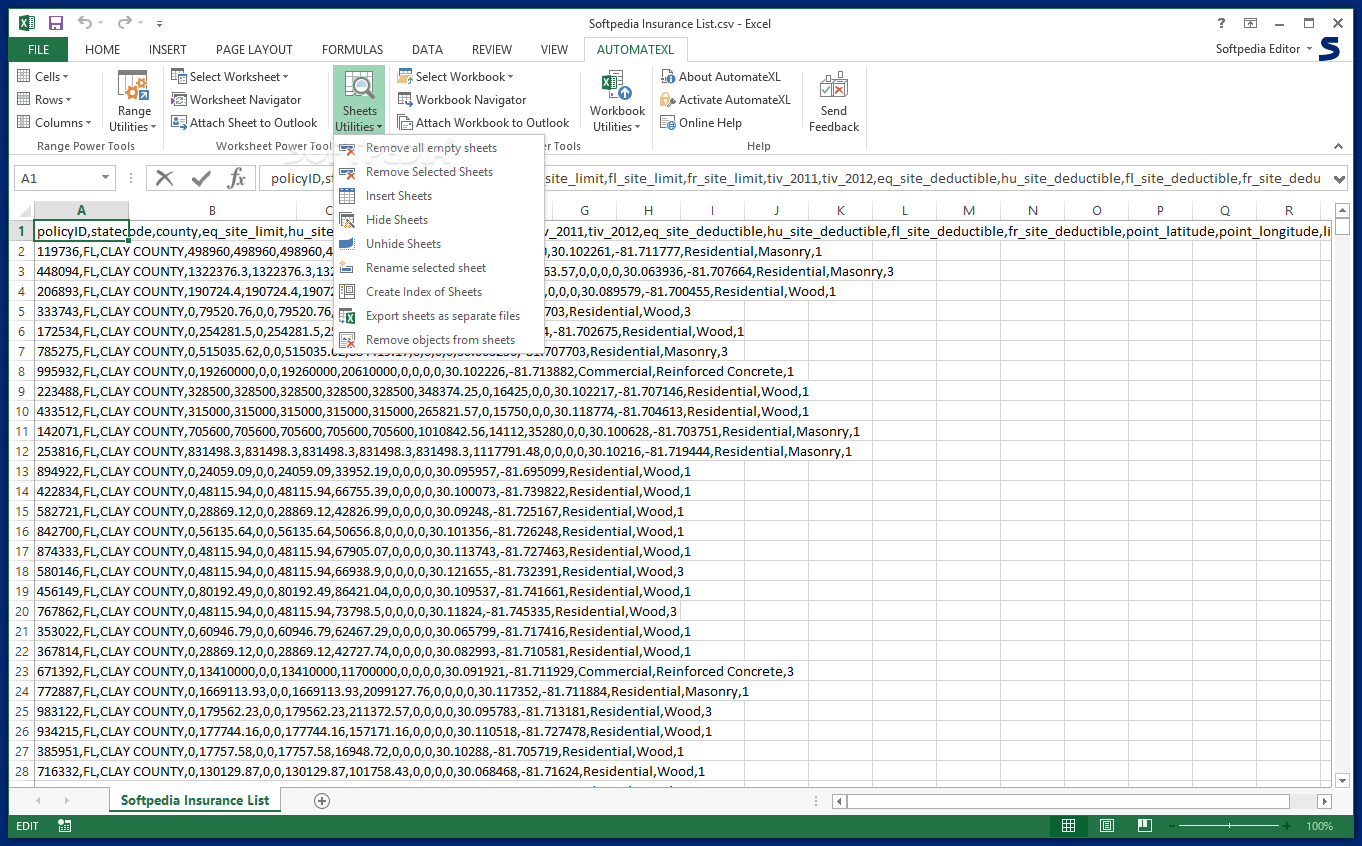Screen dimensions: 1362x846
Task: Save the workbook from quick access toolbar
Action: [56, 23]
